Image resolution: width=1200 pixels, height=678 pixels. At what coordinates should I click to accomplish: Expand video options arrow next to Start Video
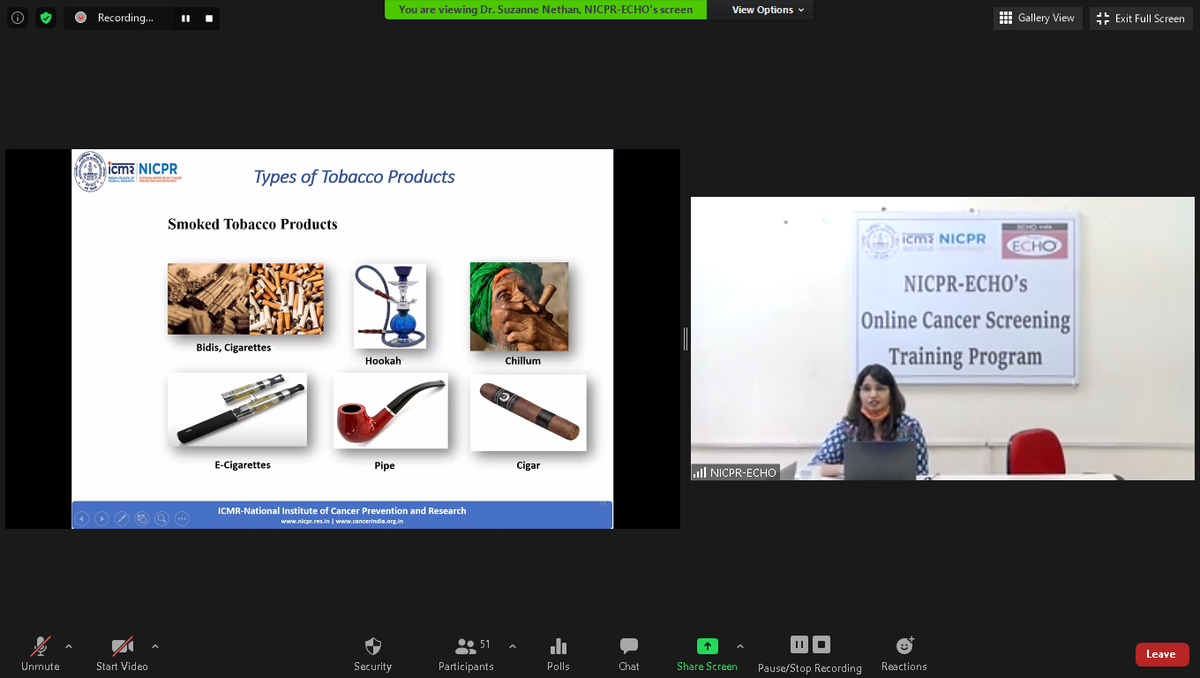tap(155, 646)
